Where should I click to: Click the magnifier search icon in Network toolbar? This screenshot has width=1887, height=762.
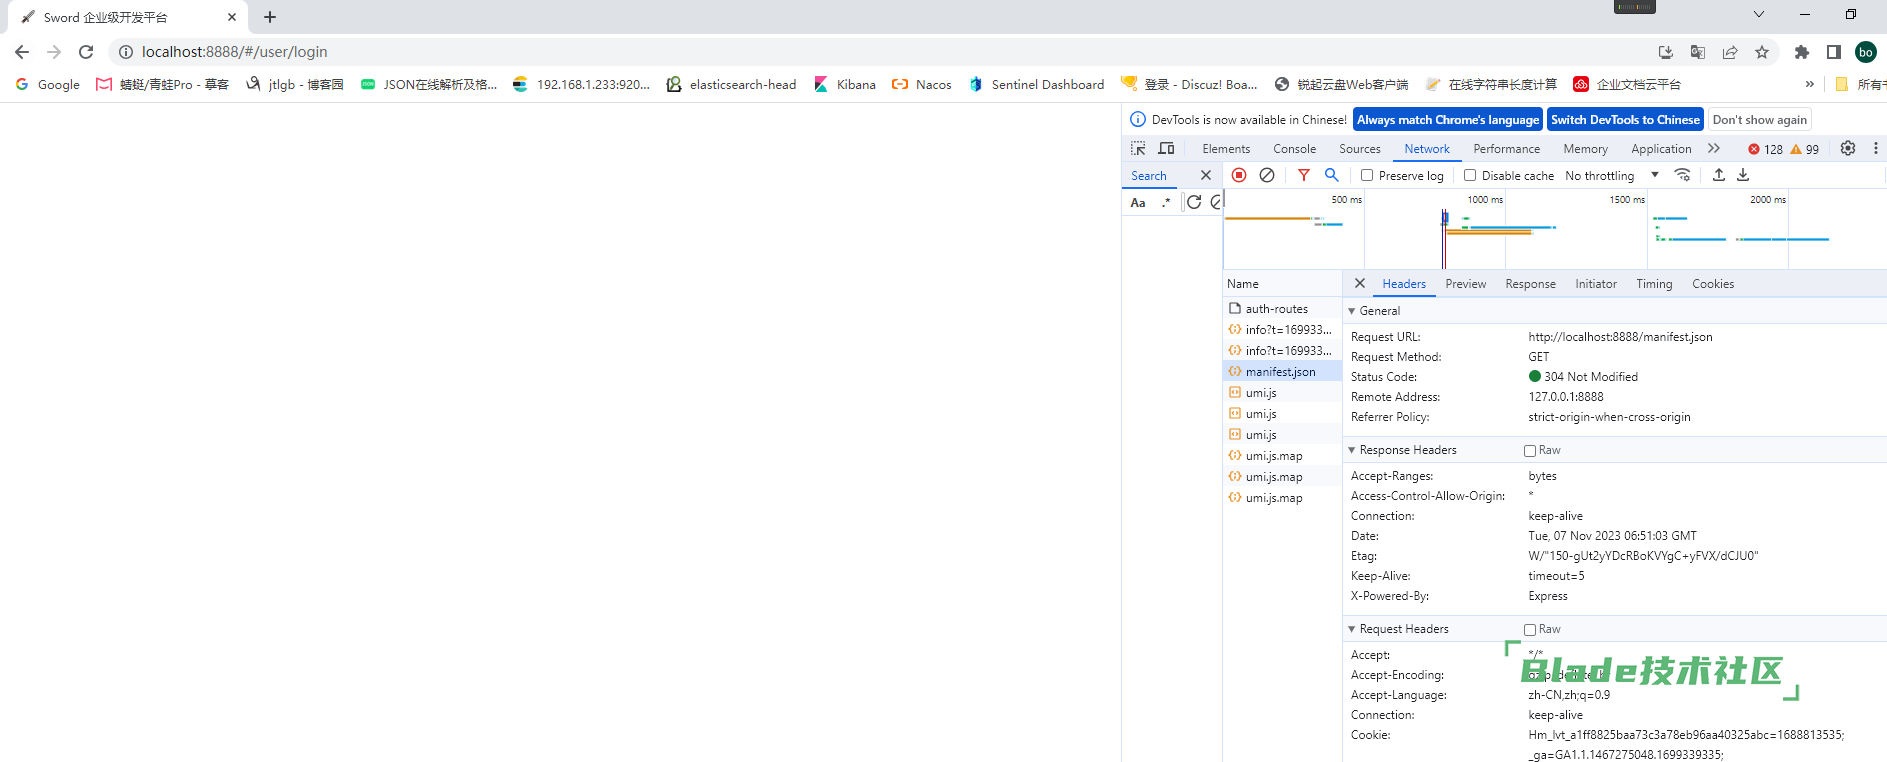(x=1332, y=175)
